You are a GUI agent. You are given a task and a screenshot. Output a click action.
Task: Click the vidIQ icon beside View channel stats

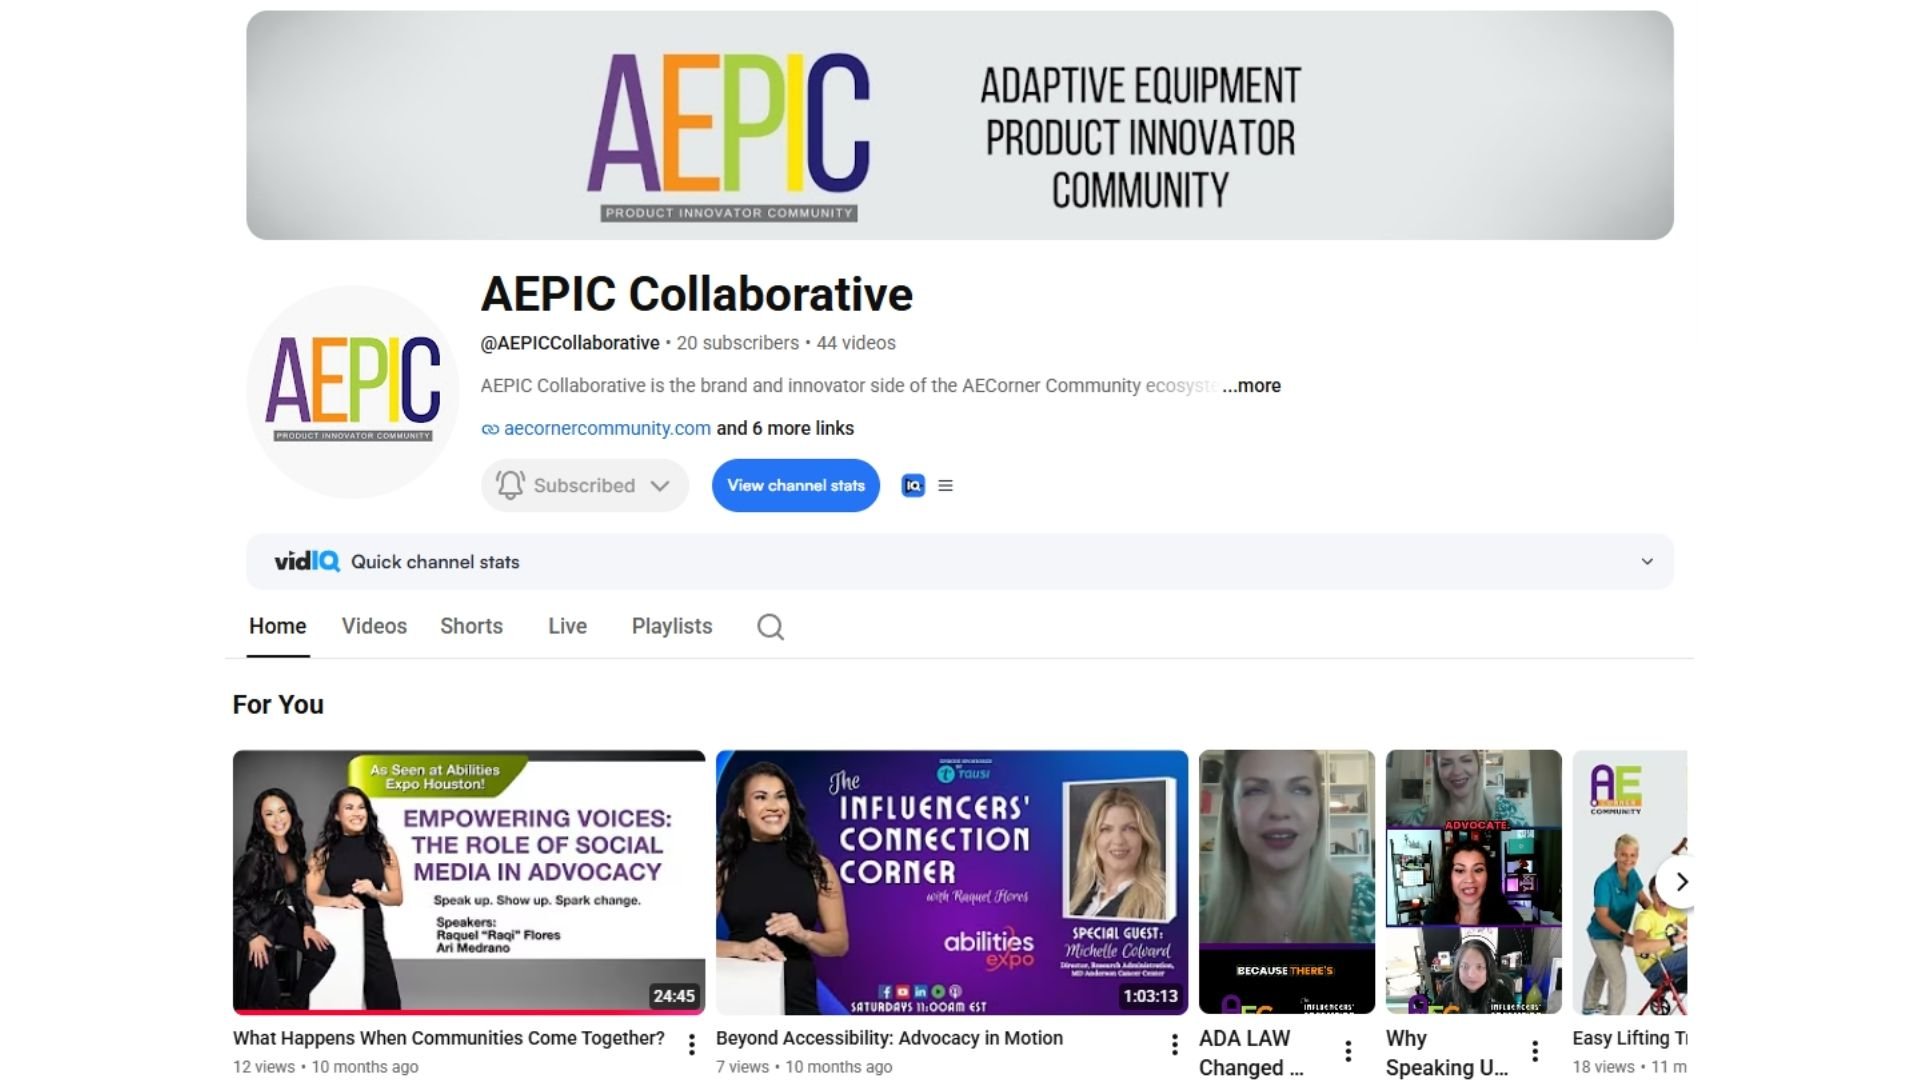(x=913, y=486)
